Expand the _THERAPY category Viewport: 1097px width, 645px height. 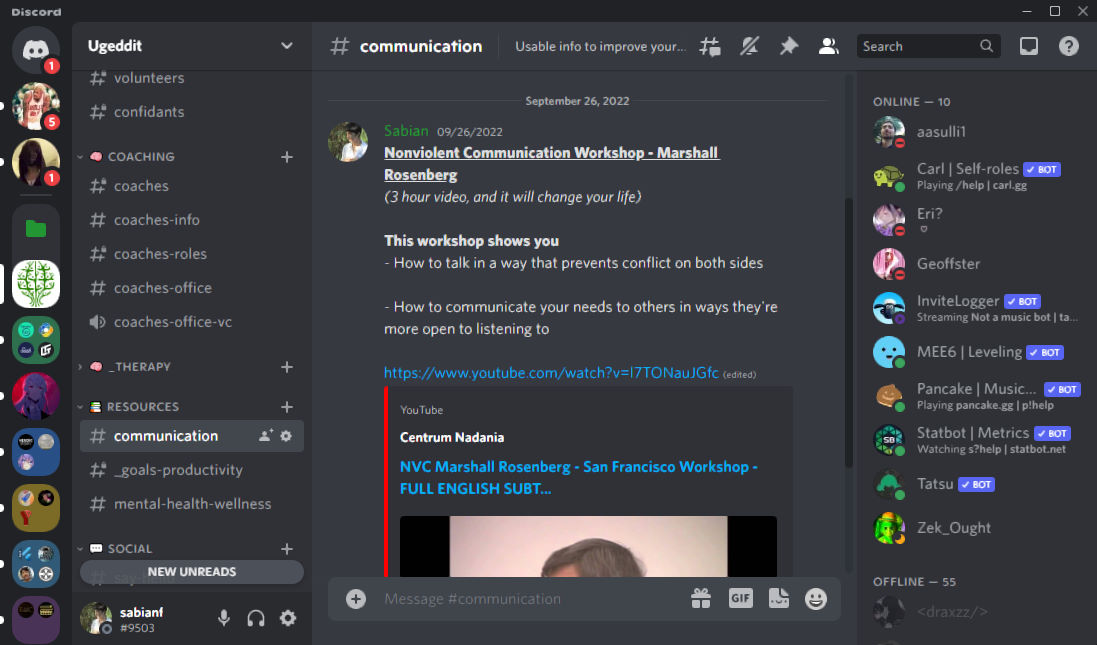pos(138,367)
